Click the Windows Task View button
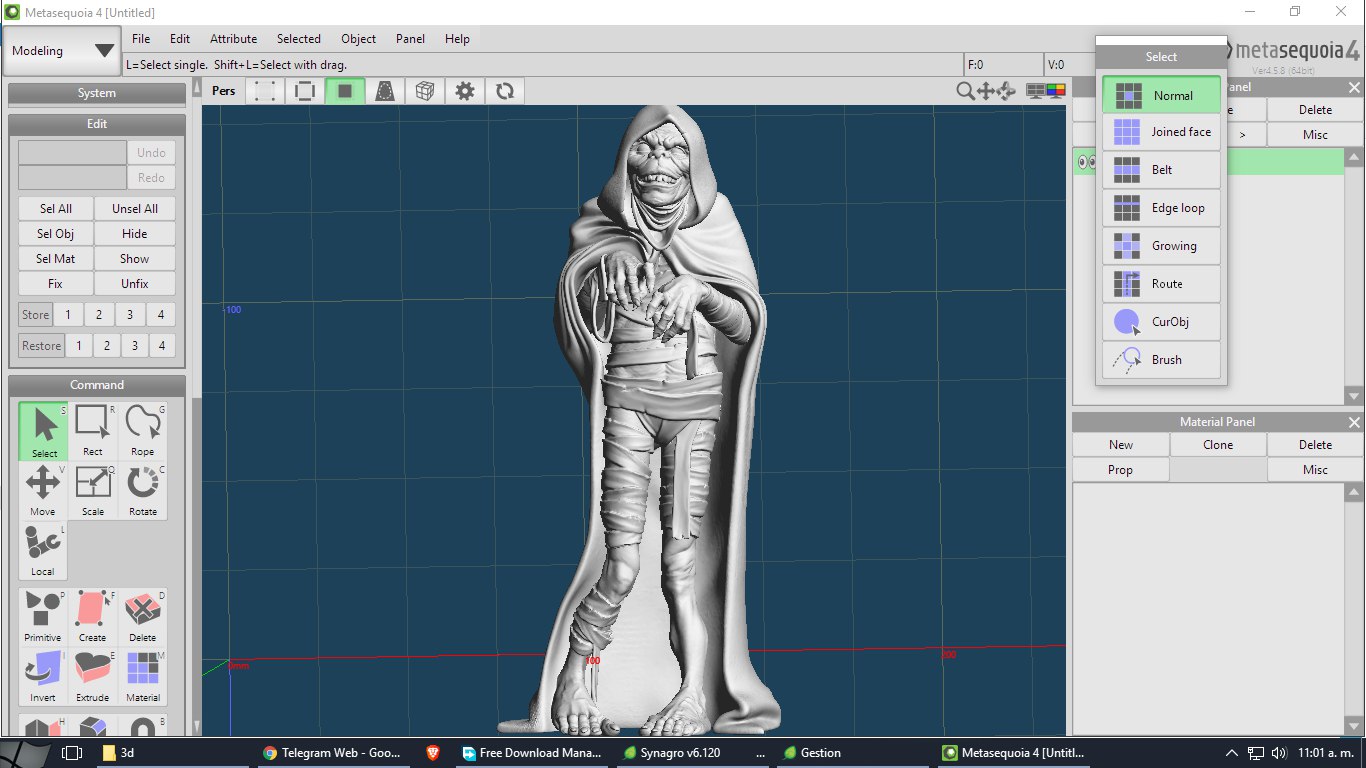 (72, 753)
